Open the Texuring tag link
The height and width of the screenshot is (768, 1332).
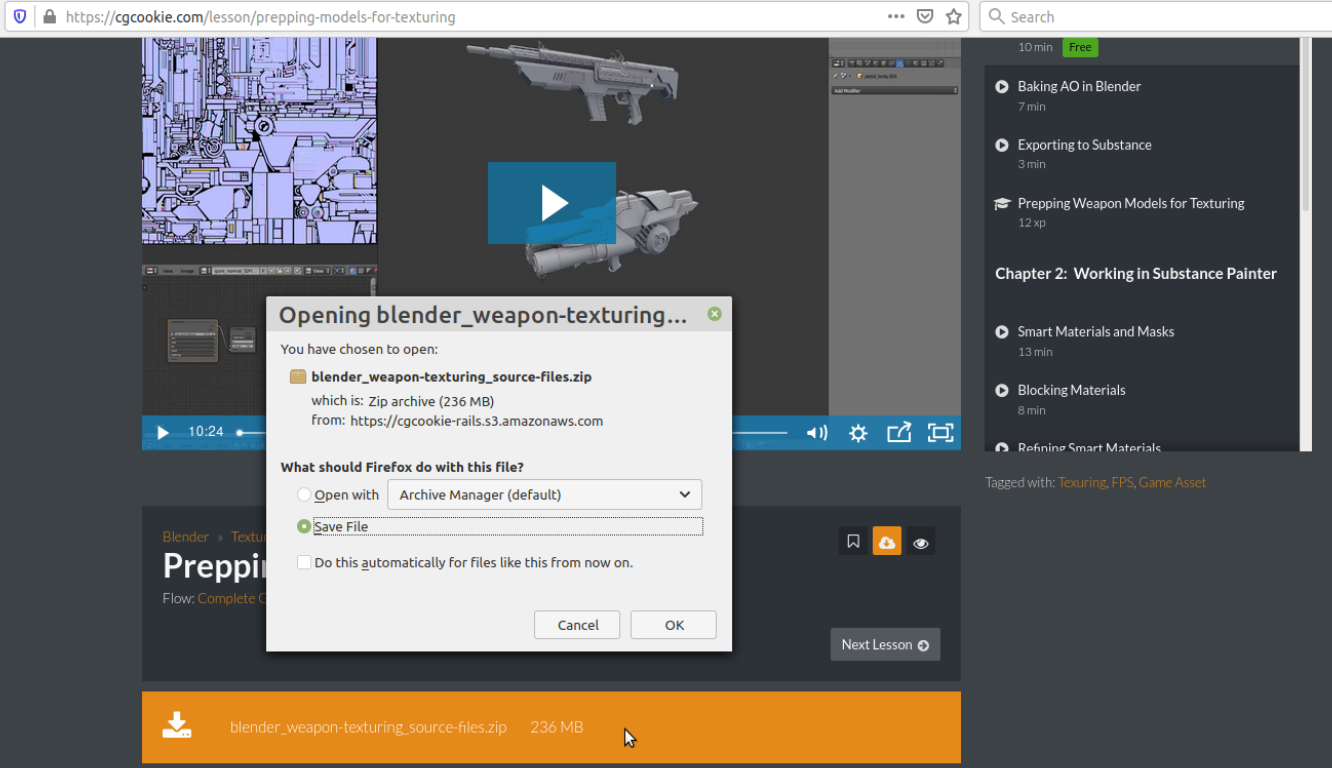point(1082,482)
